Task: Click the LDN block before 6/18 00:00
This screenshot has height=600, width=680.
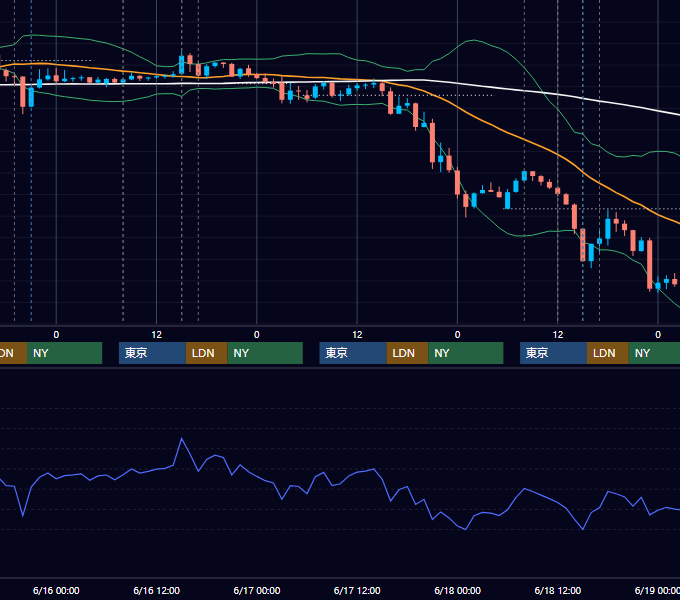Action: pyautogui.click(x=407, y=353)
